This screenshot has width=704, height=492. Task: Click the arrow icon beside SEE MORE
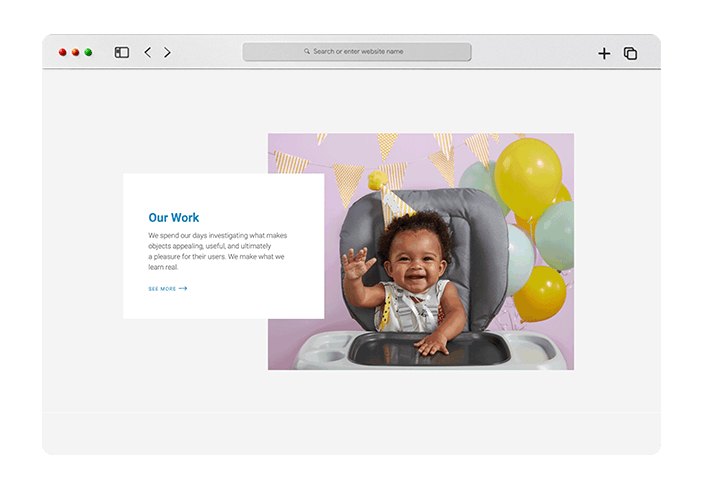click(x=183, y=288)
